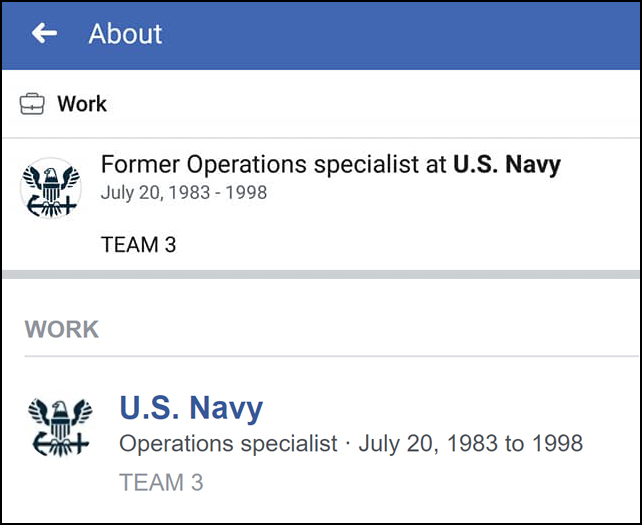Image resolution: width=642 pixels, height=525 pixels.
Task: Click the gray TEAM 3 description
Action: coord(161,482)
